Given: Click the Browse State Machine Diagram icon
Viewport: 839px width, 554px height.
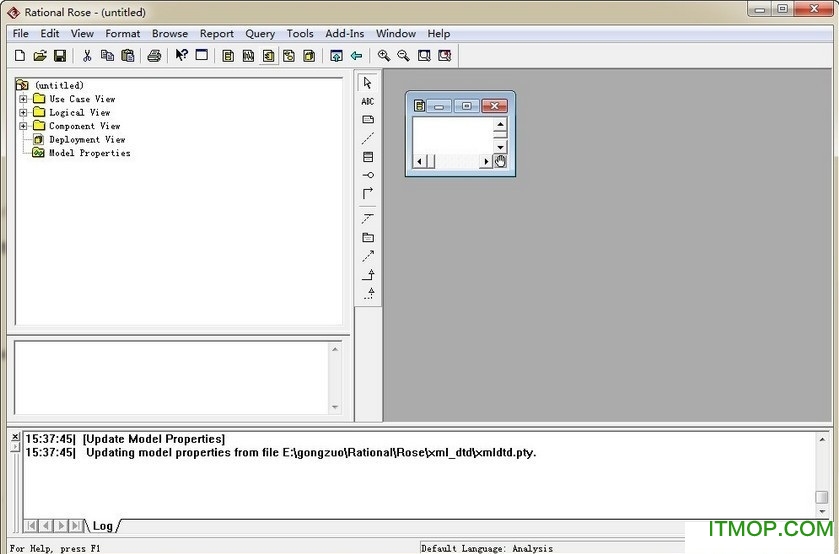Looking at the screenshot, I should click(x=289, y=56).
